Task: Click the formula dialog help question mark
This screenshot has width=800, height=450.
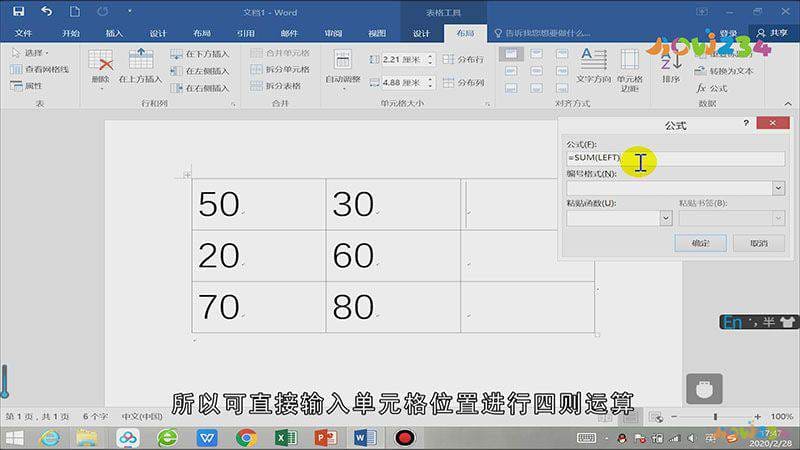Action: pyautogui.click(x=746, y=123)
